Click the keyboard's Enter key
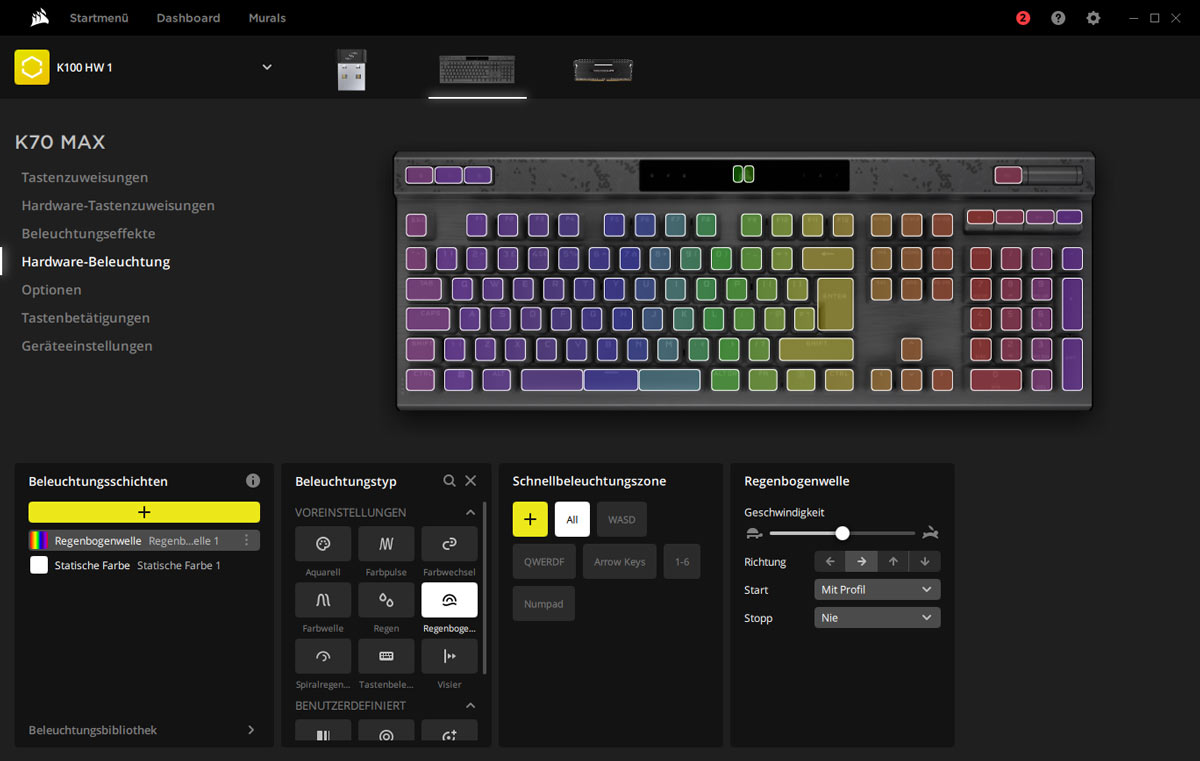 click(x=835, y=304)
